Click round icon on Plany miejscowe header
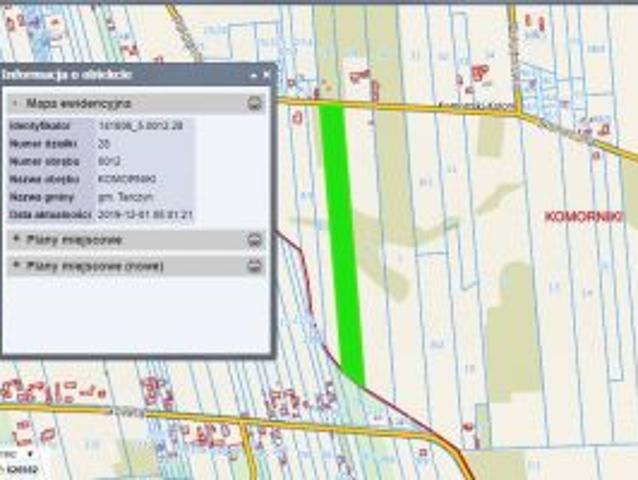Screen dimensions: 638x480 click(x=255, y=240)
